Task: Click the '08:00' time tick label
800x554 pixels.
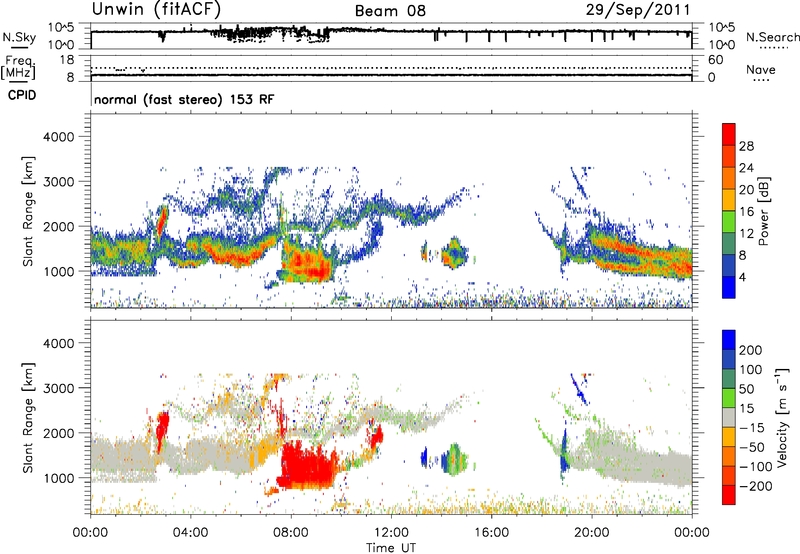Action: coord(291,533)
